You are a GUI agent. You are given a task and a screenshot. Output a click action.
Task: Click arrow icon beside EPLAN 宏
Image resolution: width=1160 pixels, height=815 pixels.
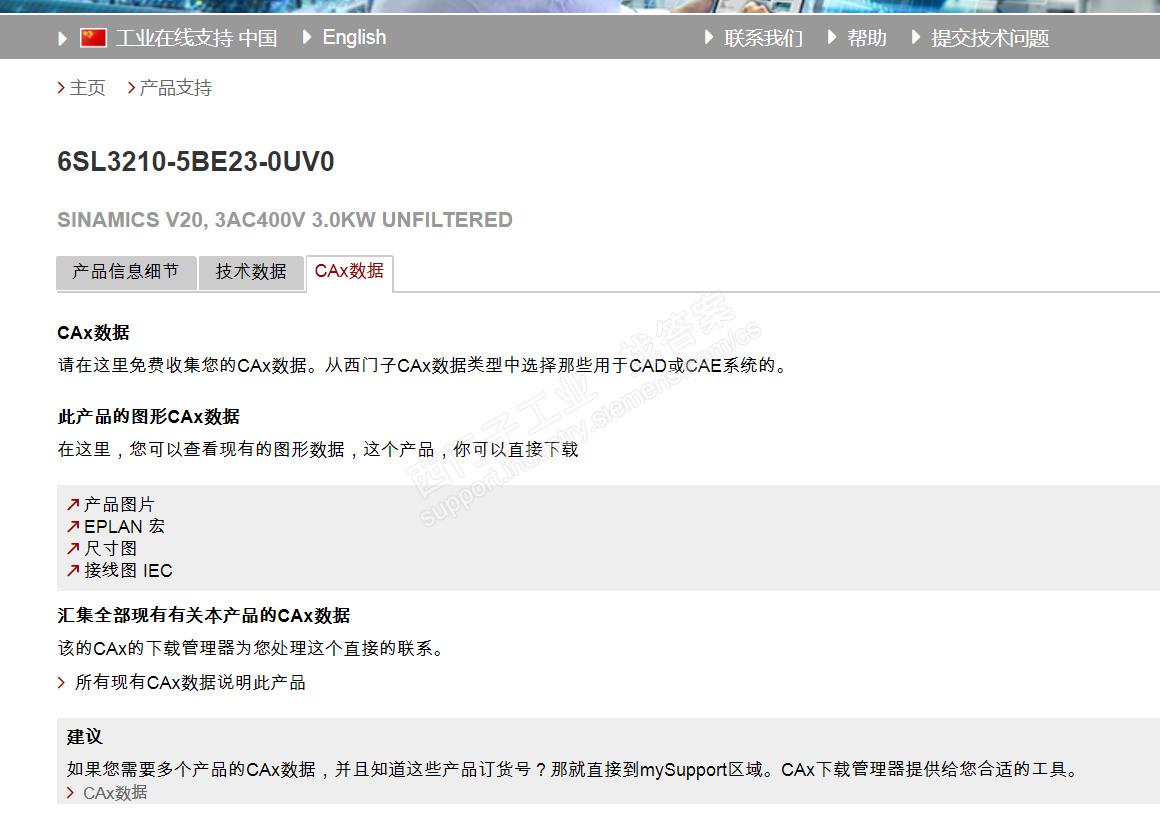72,527
